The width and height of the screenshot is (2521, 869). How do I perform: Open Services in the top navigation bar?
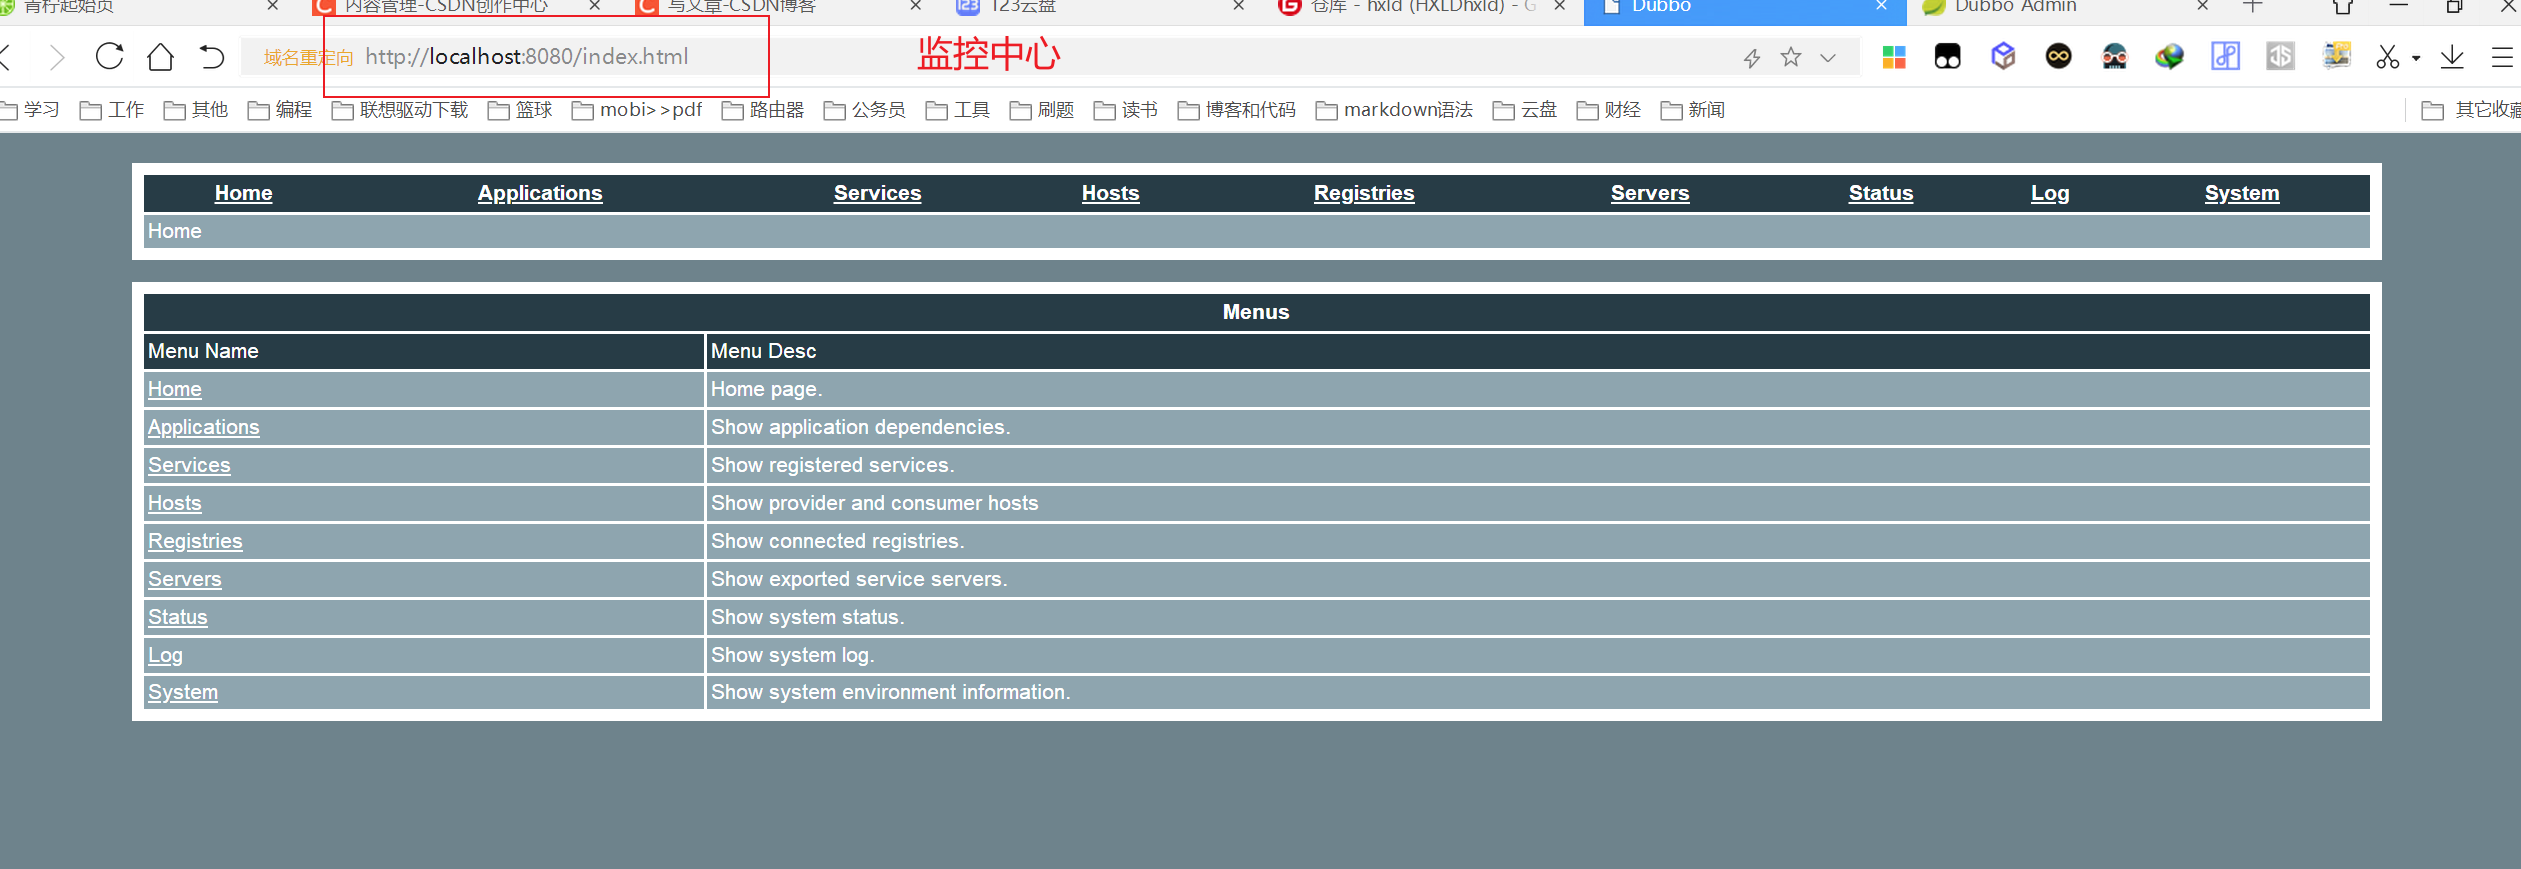click(x=877, y=193)
